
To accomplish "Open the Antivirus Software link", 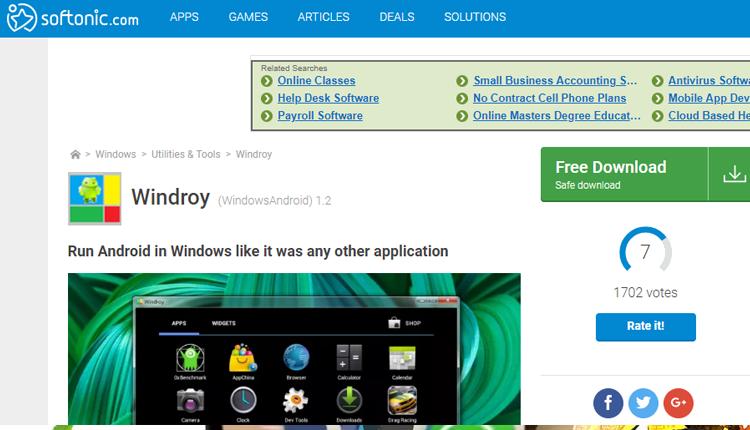I will tap(709, 81).
